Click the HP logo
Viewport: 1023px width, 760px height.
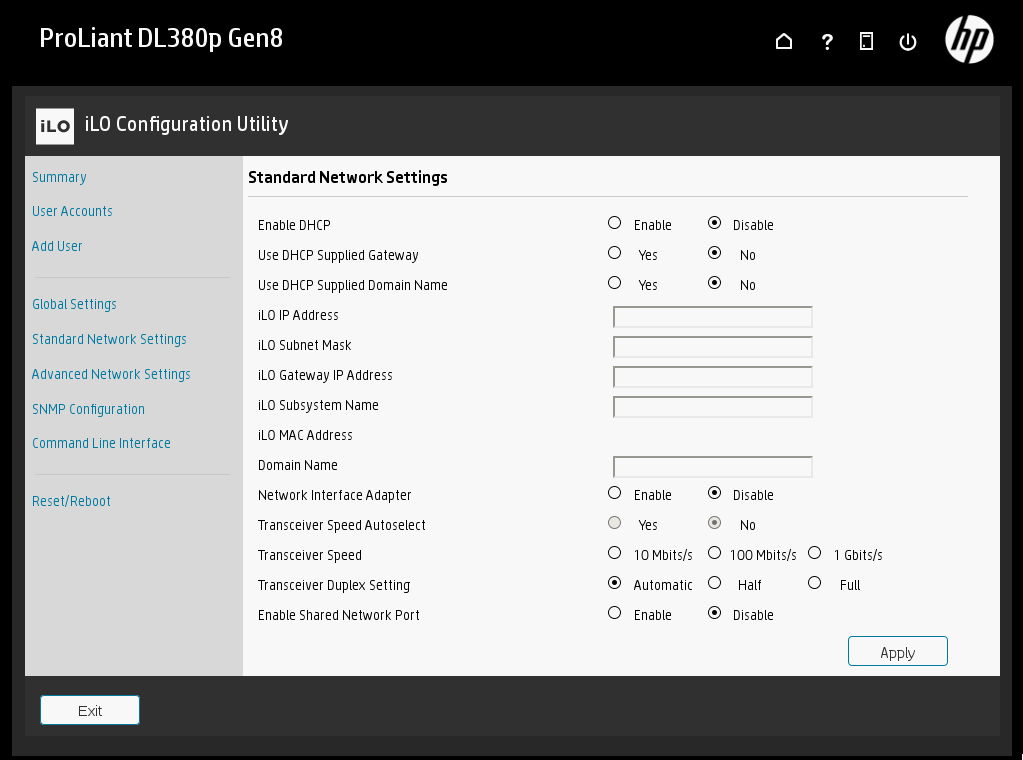tap(969, 39)
